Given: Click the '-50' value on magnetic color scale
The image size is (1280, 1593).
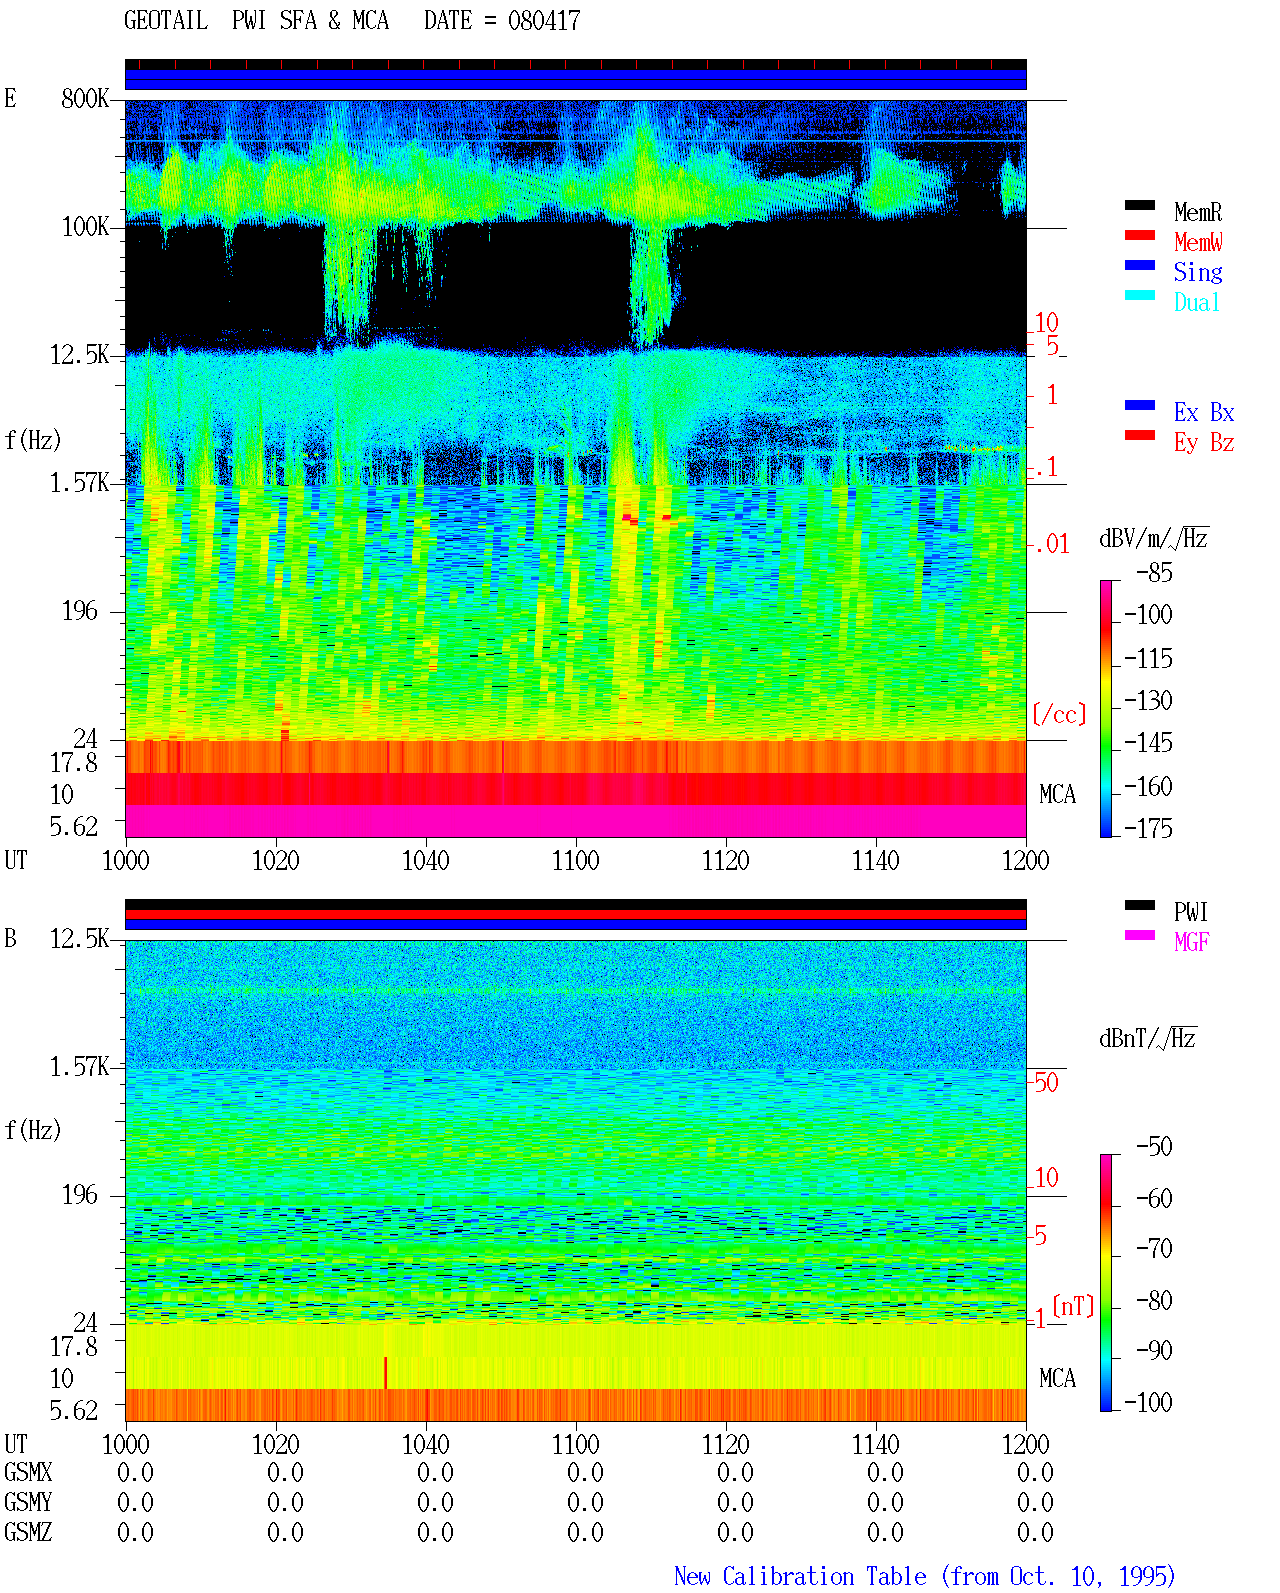Looking at the screenshot, I should (x=1155, y=1146).
